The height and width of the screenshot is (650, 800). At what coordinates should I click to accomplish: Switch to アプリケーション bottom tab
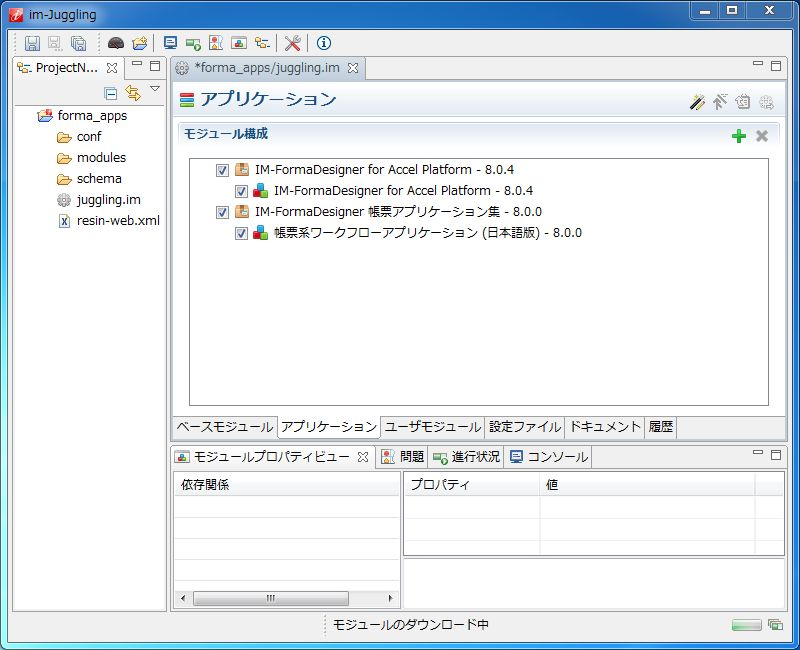pos(329,427)
